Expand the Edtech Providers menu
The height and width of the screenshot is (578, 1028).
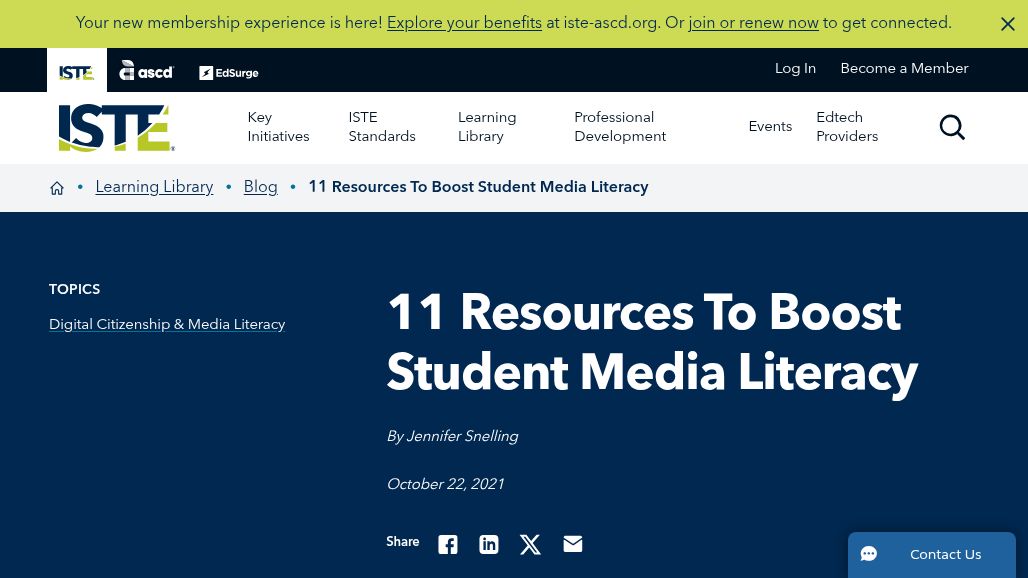point(847,127)
